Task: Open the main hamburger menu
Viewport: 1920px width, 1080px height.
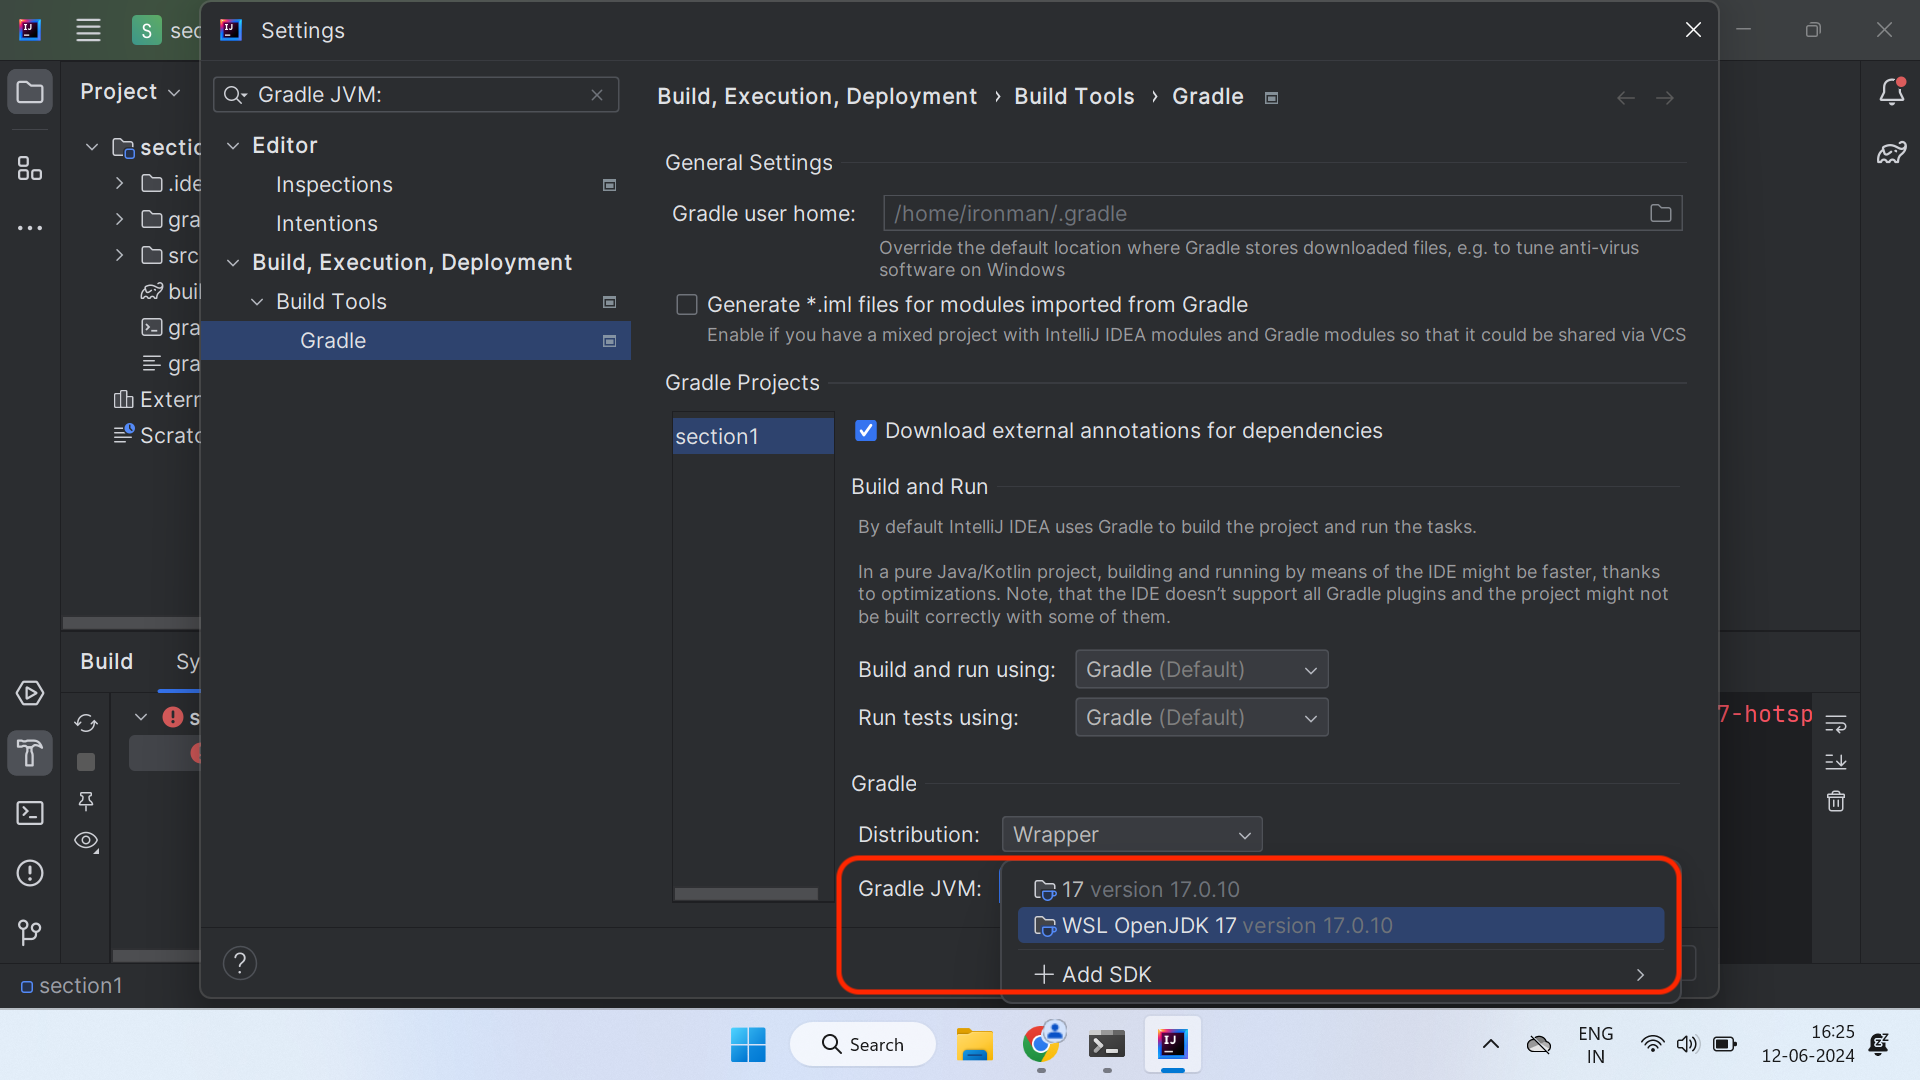Action: click(x=88, y=30)
